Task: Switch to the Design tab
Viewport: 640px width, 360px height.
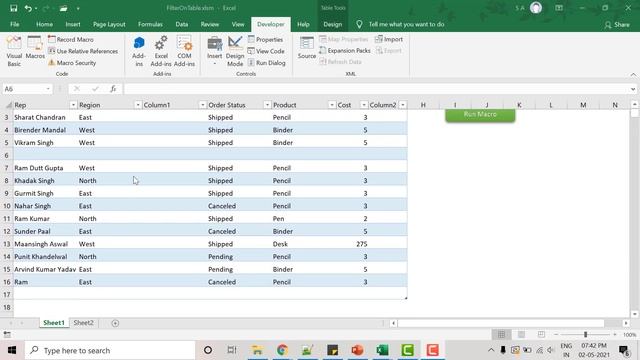Action: (x=333, y=24)
